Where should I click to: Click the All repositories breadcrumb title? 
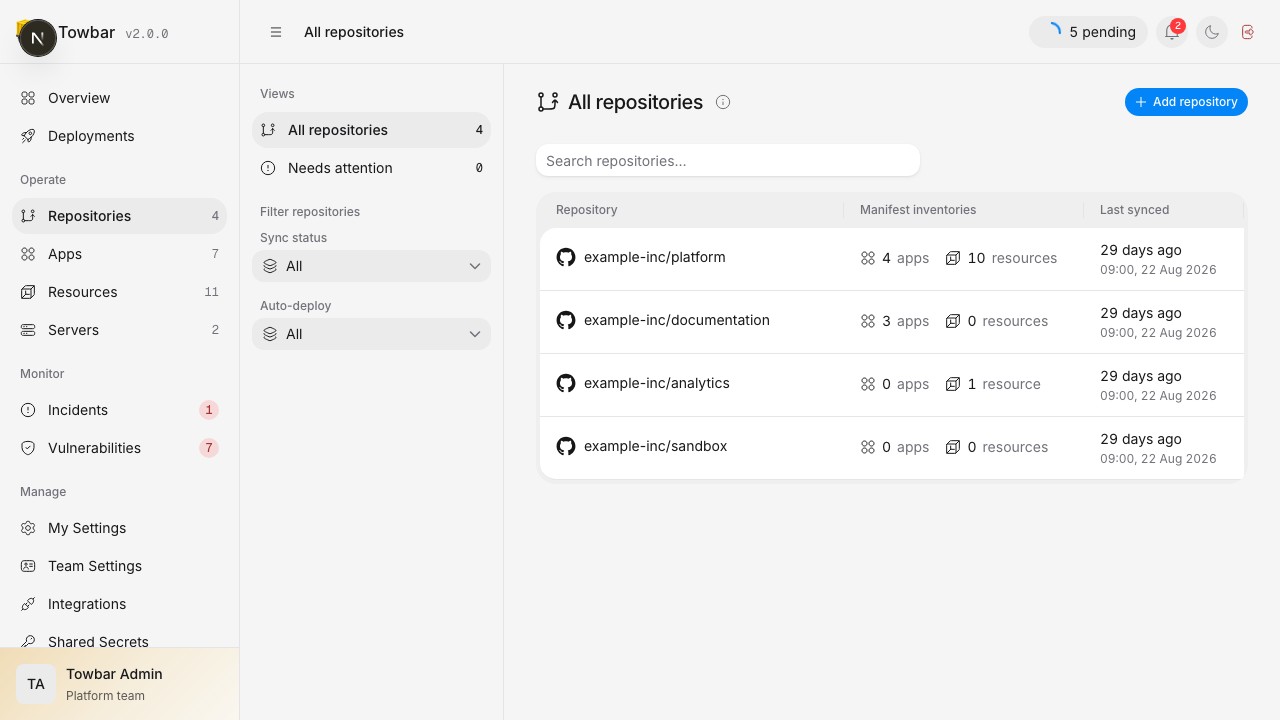[354, 32]
